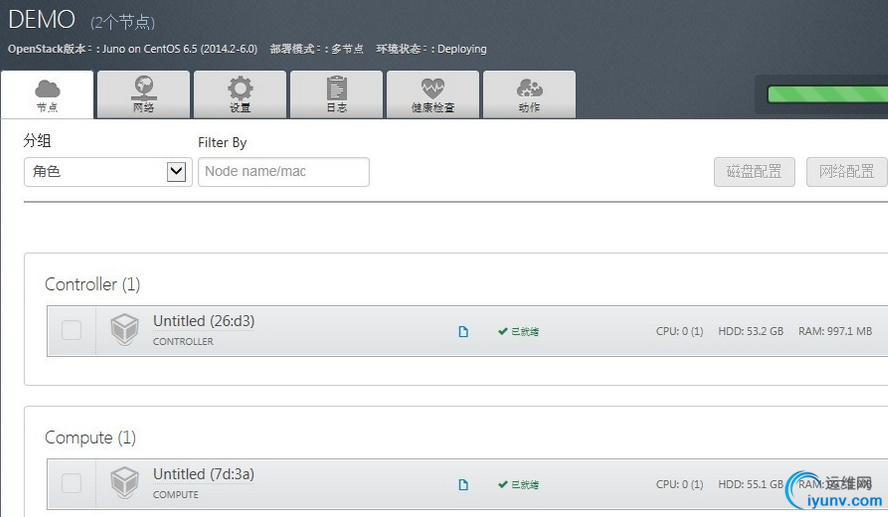Click HDD: 55.1 GB of compute node

click(x=751, y=484)
